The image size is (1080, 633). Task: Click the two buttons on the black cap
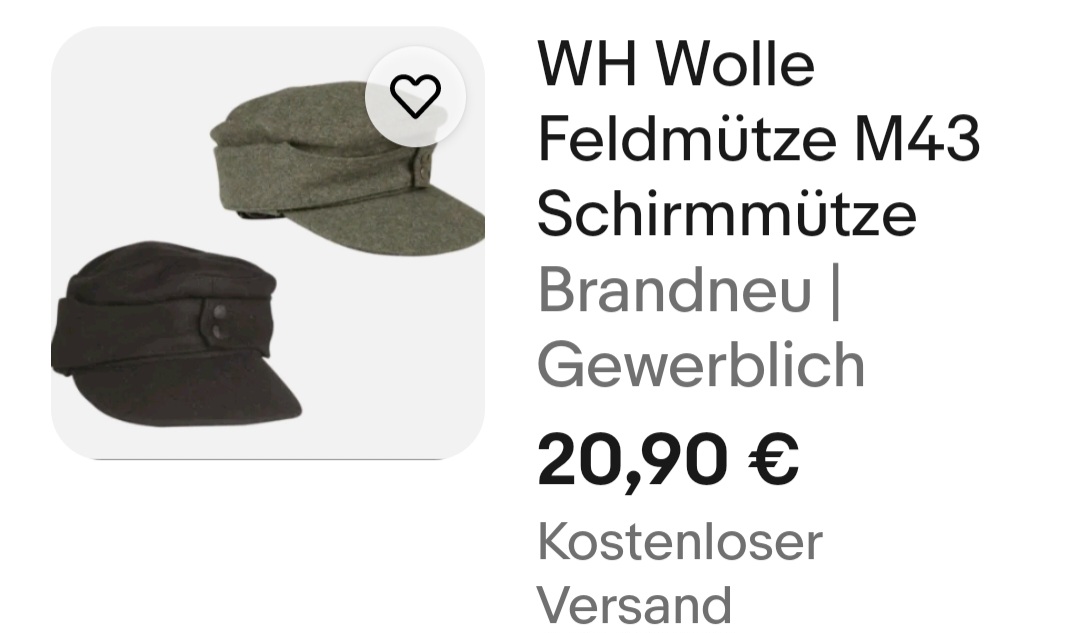pyautogui.click(x=219, y=322)
